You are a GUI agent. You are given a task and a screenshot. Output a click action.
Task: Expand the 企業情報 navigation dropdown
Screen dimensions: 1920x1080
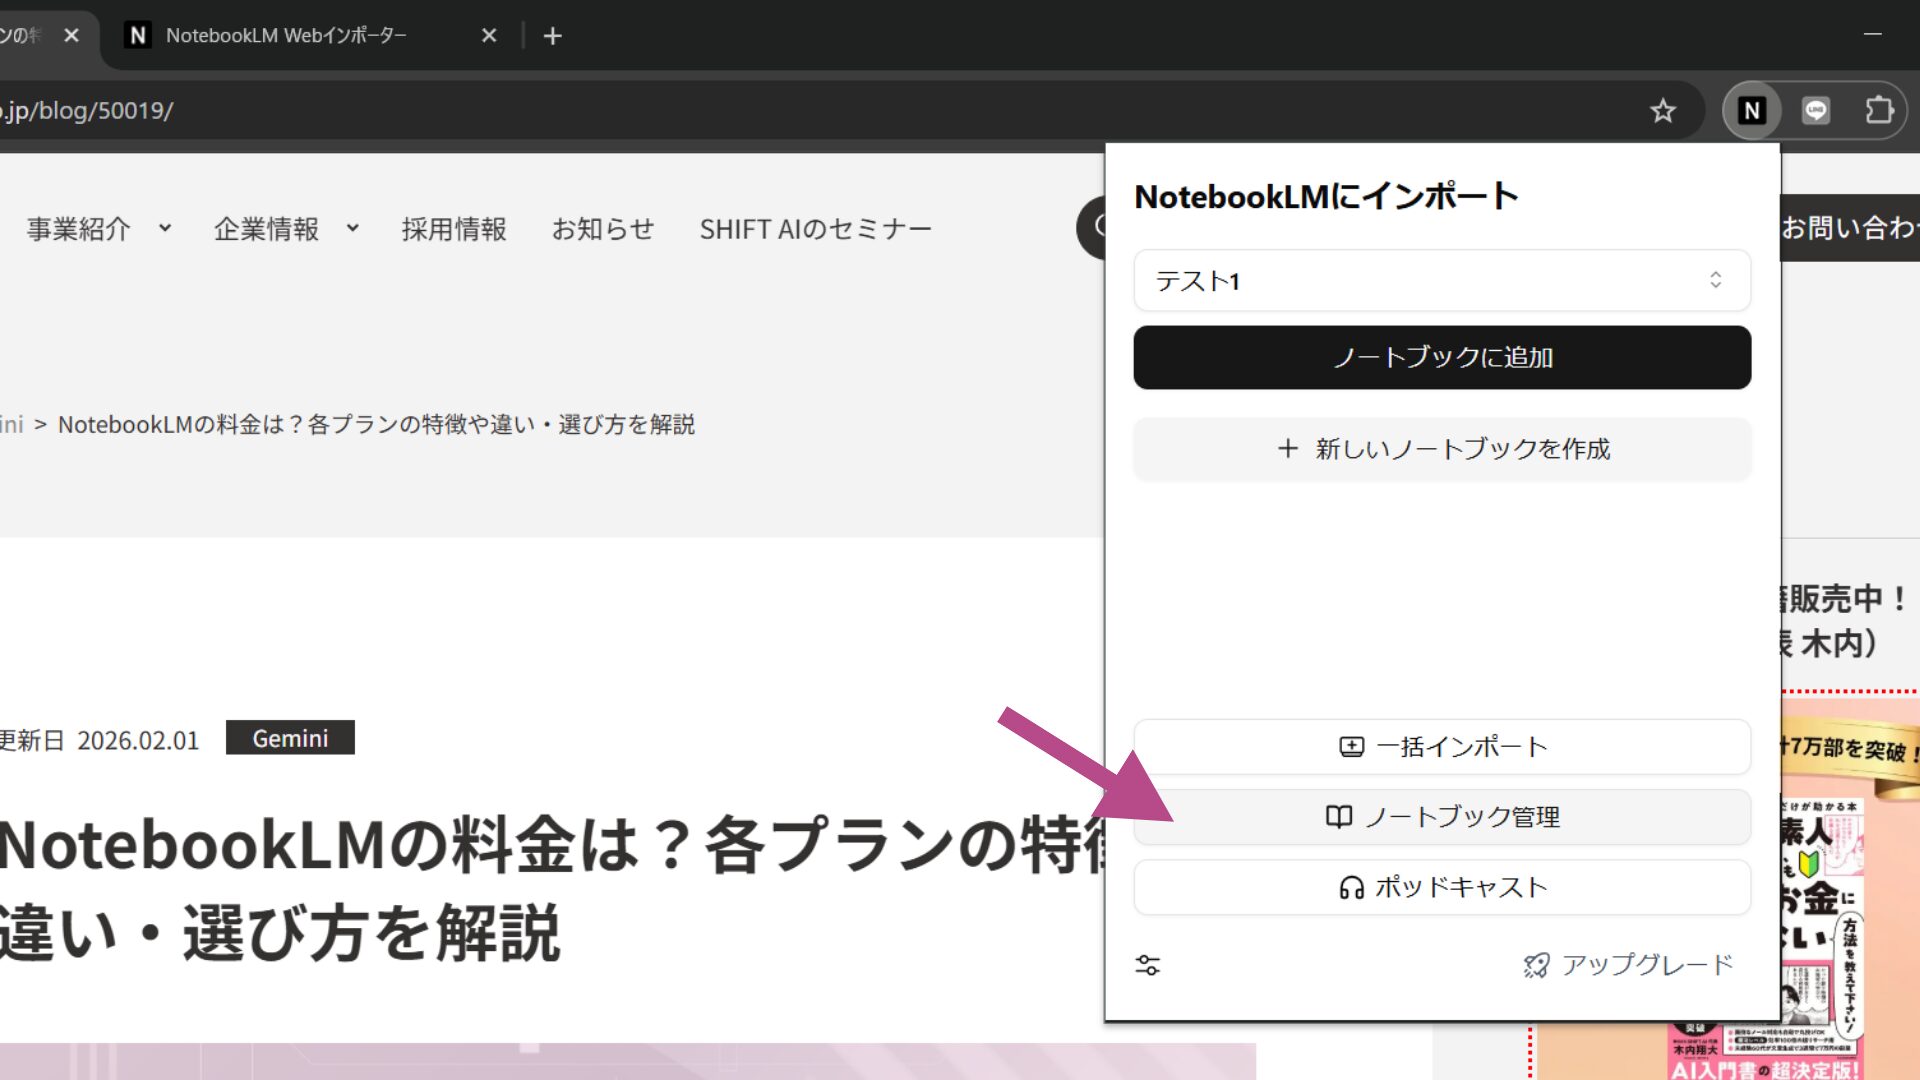click(285, 228)
